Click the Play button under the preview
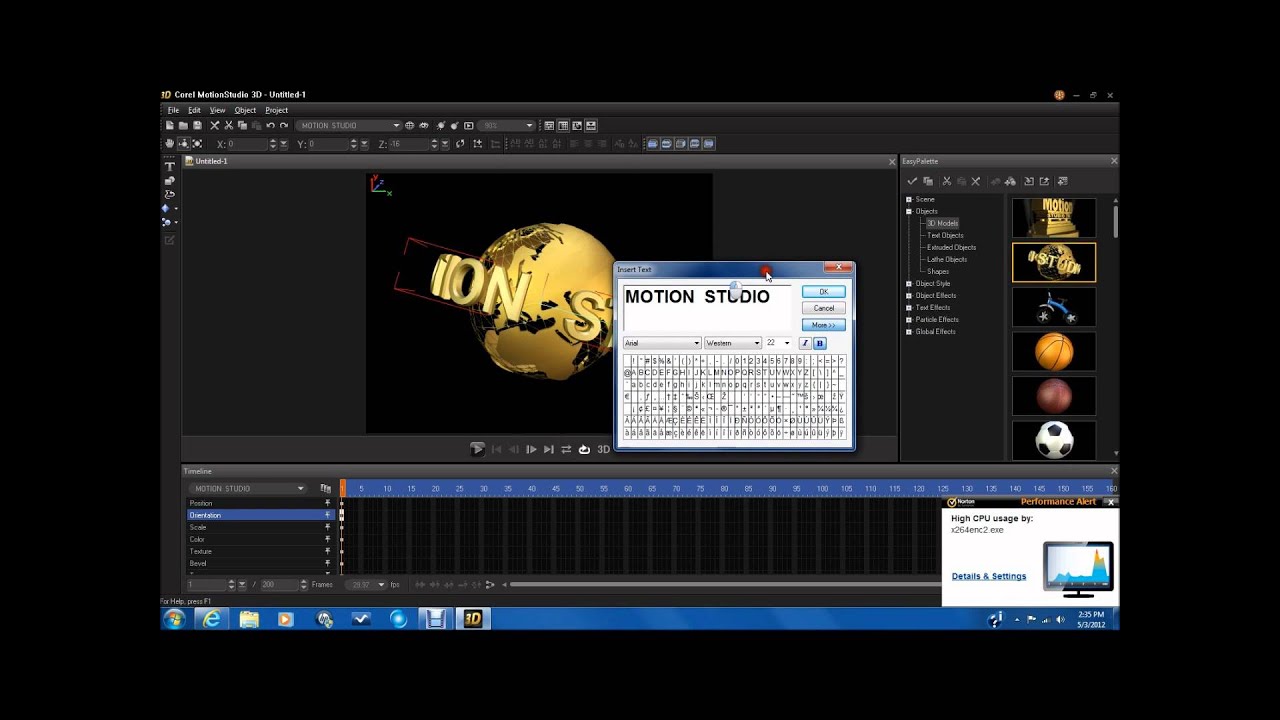The image size is (1280, 720). pos(478,449)
